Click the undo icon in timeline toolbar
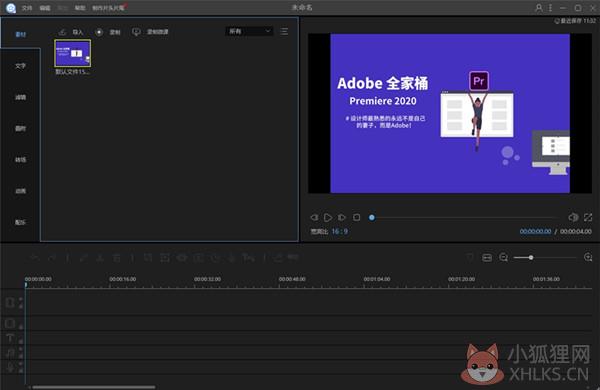Image resolution: width=600 pixels, height=390 pixels. pyautogui.click(x=35, y=258)
